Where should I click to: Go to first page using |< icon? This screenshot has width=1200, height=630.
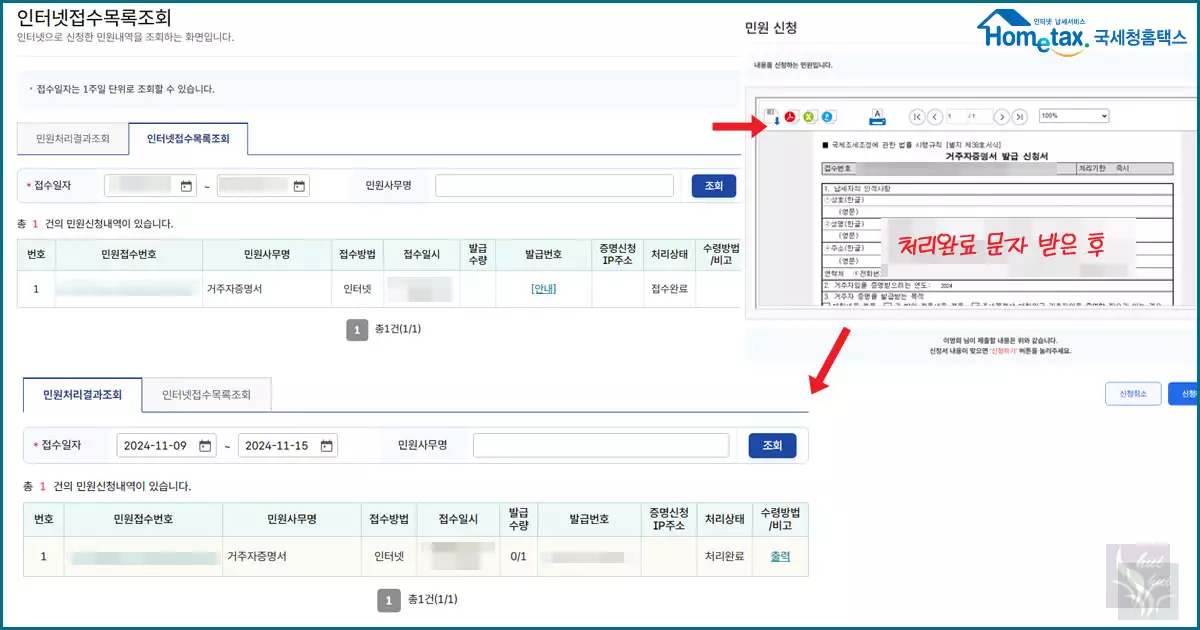tap(917, 117)
